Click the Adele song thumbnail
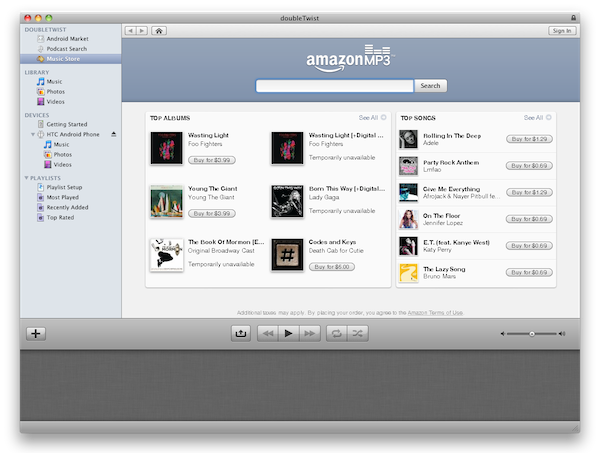The width and height of the screenshot is (600, 453). click(x=408, y=139)
